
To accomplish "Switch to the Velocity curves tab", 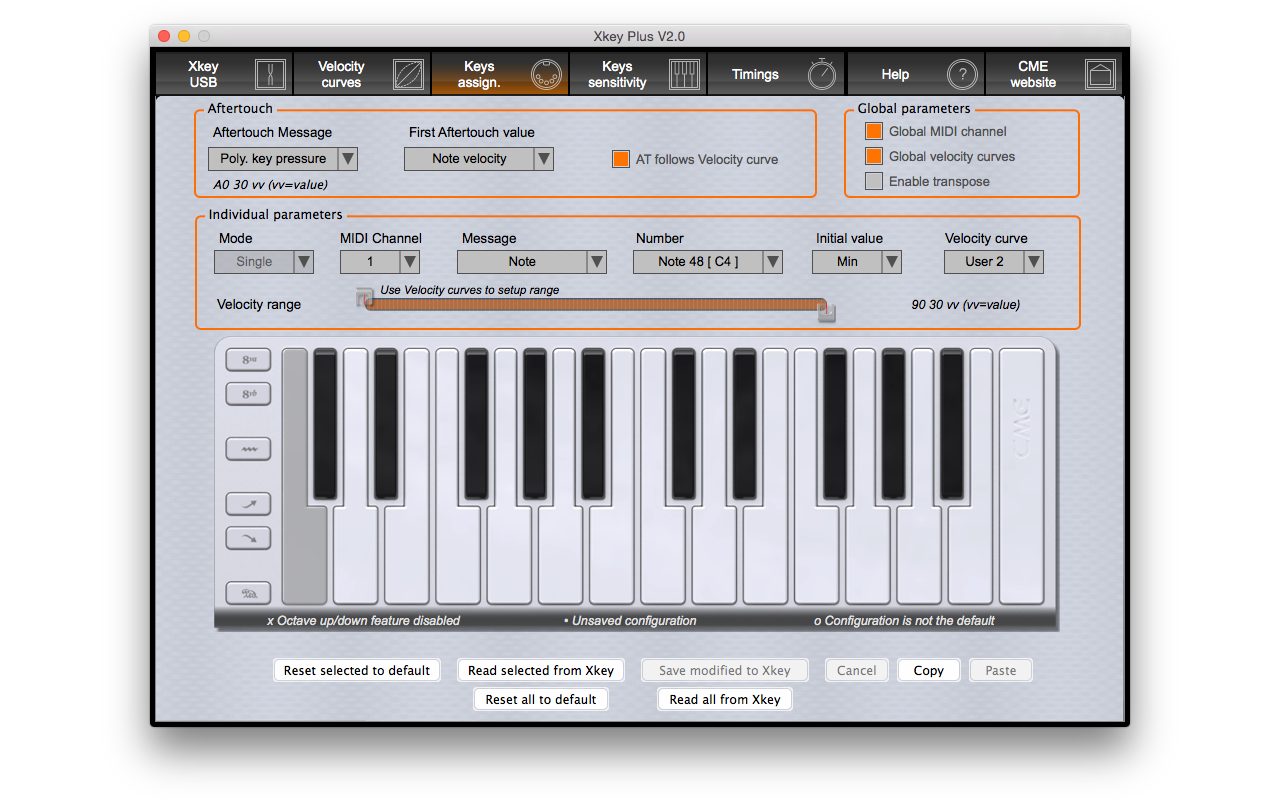I will click(362, 74).
